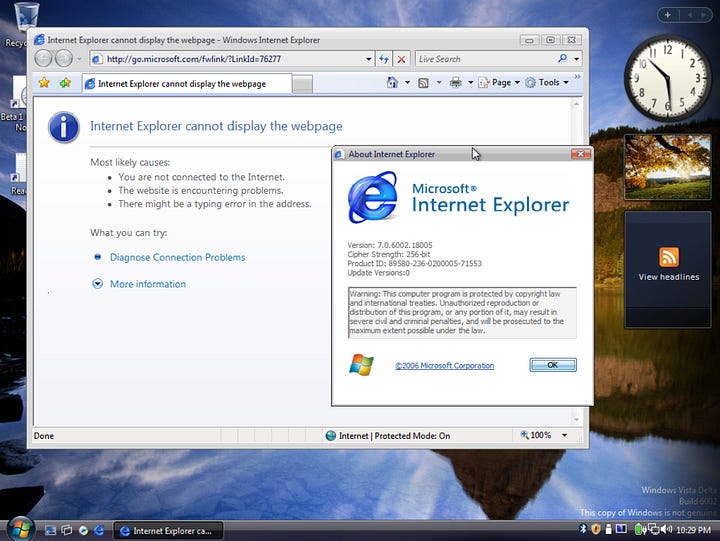Click the security shield tray icon
This screenshot has width=720, height=541.
[x=596, y=530]
